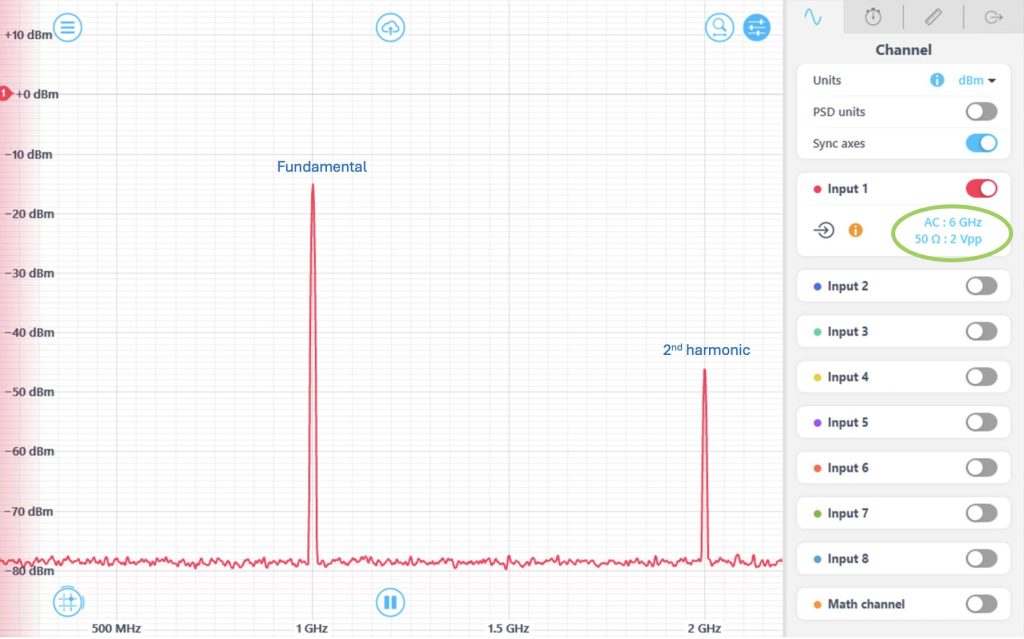Image resolution: width=1024 pixels, height=639 pixels.
Task: Disable the Sync axes toggle
Action: click(981, 143)
